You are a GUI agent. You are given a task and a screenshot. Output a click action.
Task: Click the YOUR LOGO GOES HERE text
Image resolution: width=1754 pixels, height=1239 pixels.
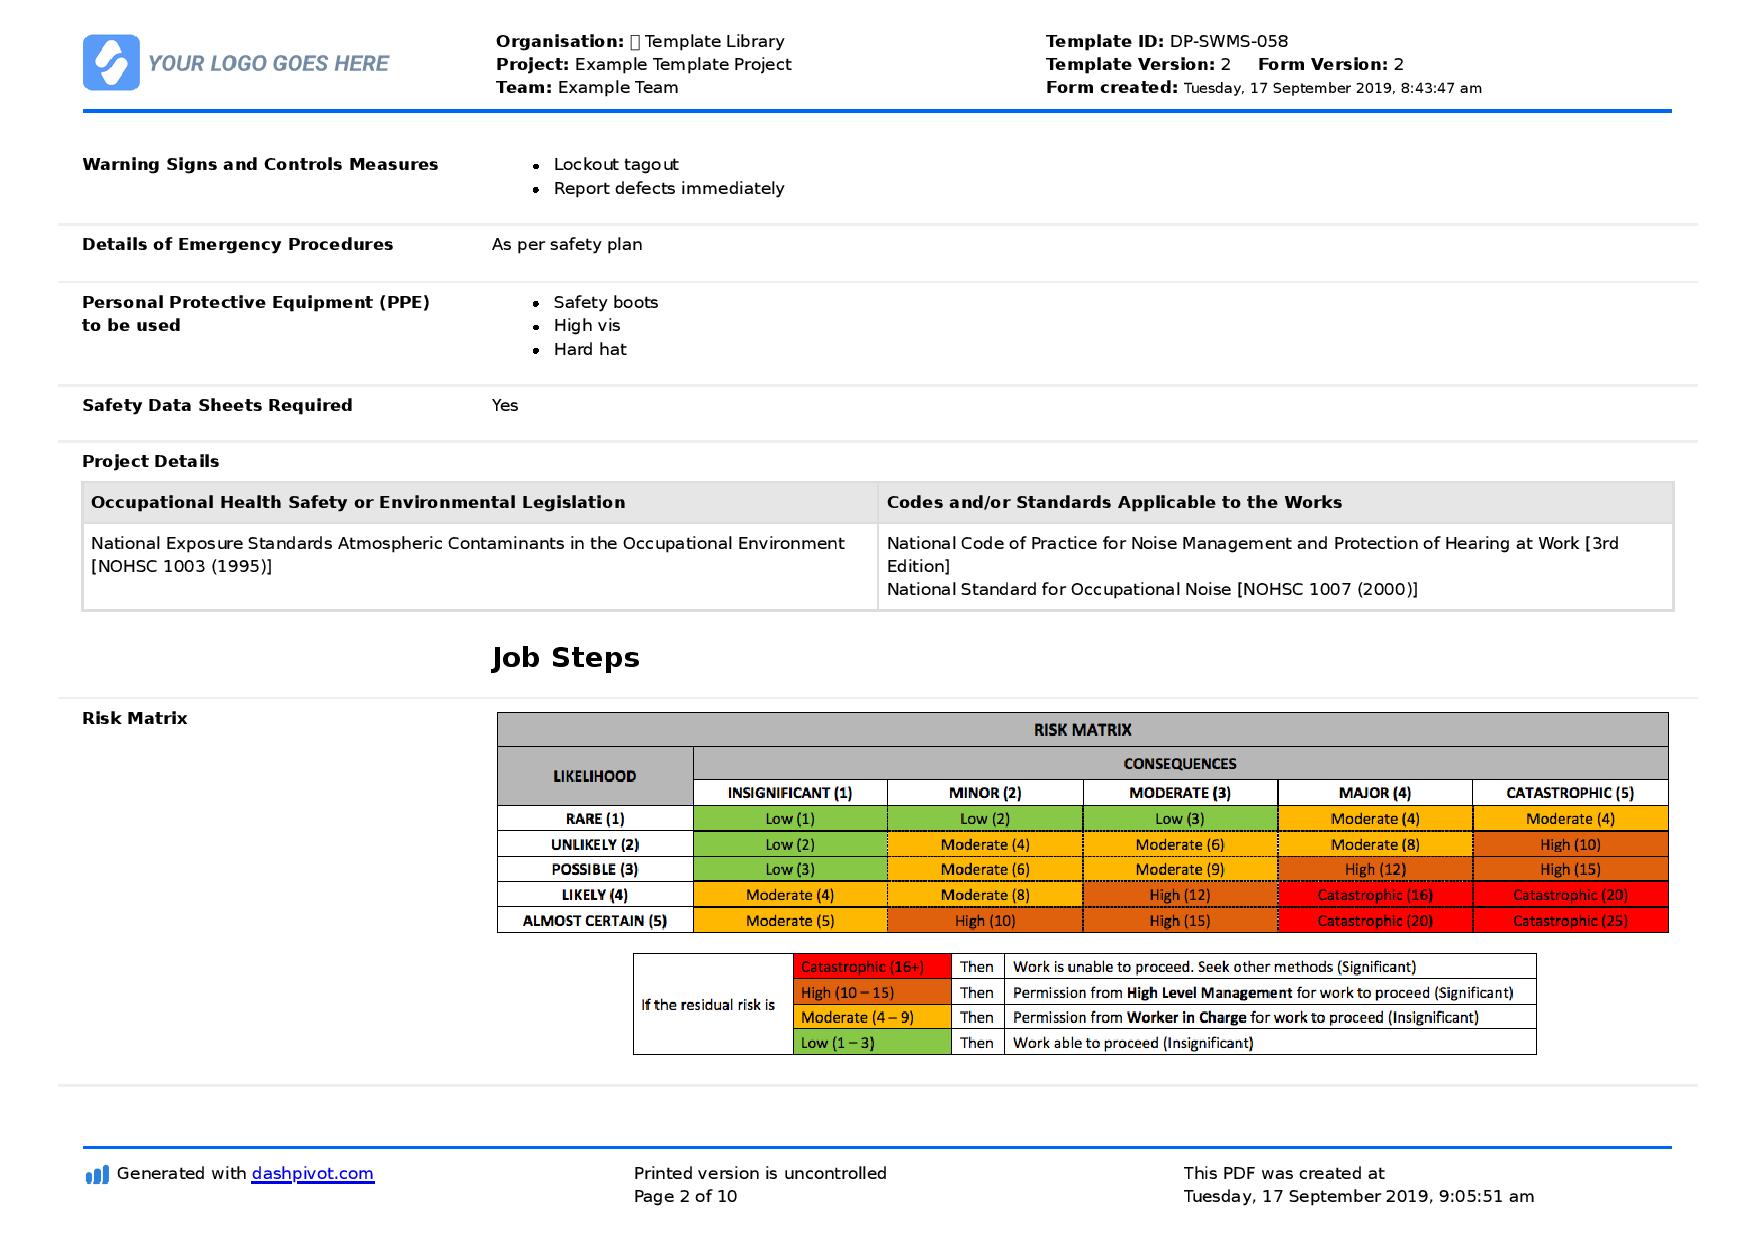(x=268, y=64)
